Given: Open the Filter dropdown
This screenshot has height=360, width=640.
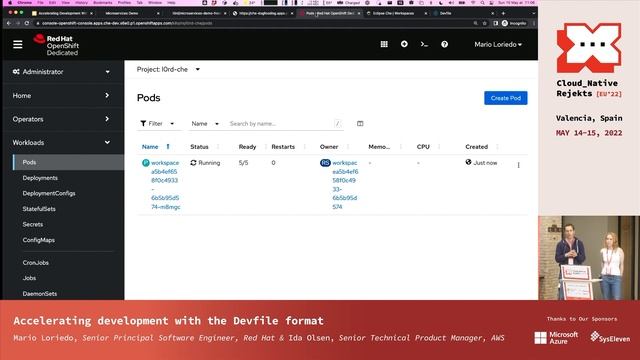Looking at the screenshot, I should pyautogui.click(x=158, y=124).
